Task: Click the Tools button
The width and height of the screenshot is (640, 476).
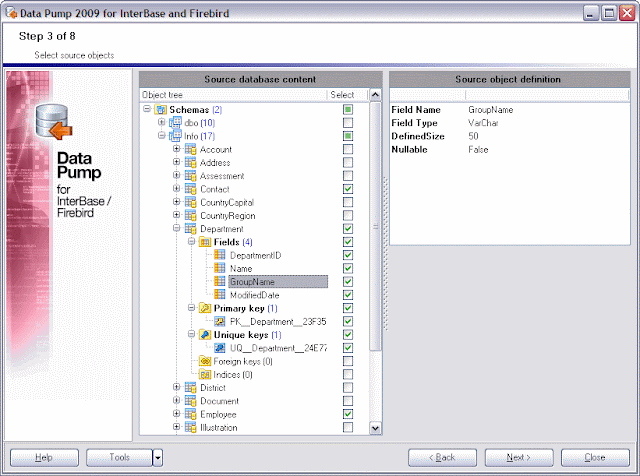Action: [119, 458]
